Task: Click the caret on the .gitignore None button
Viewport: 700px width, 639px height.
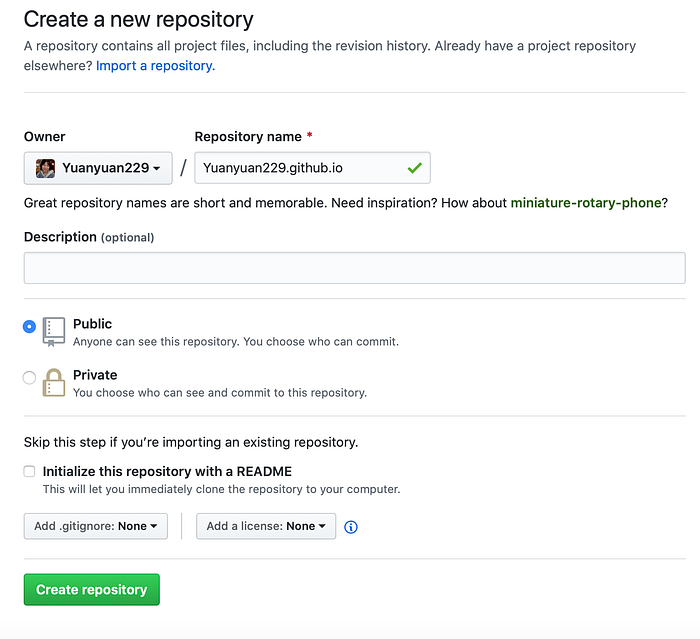Action: (154, 526)
